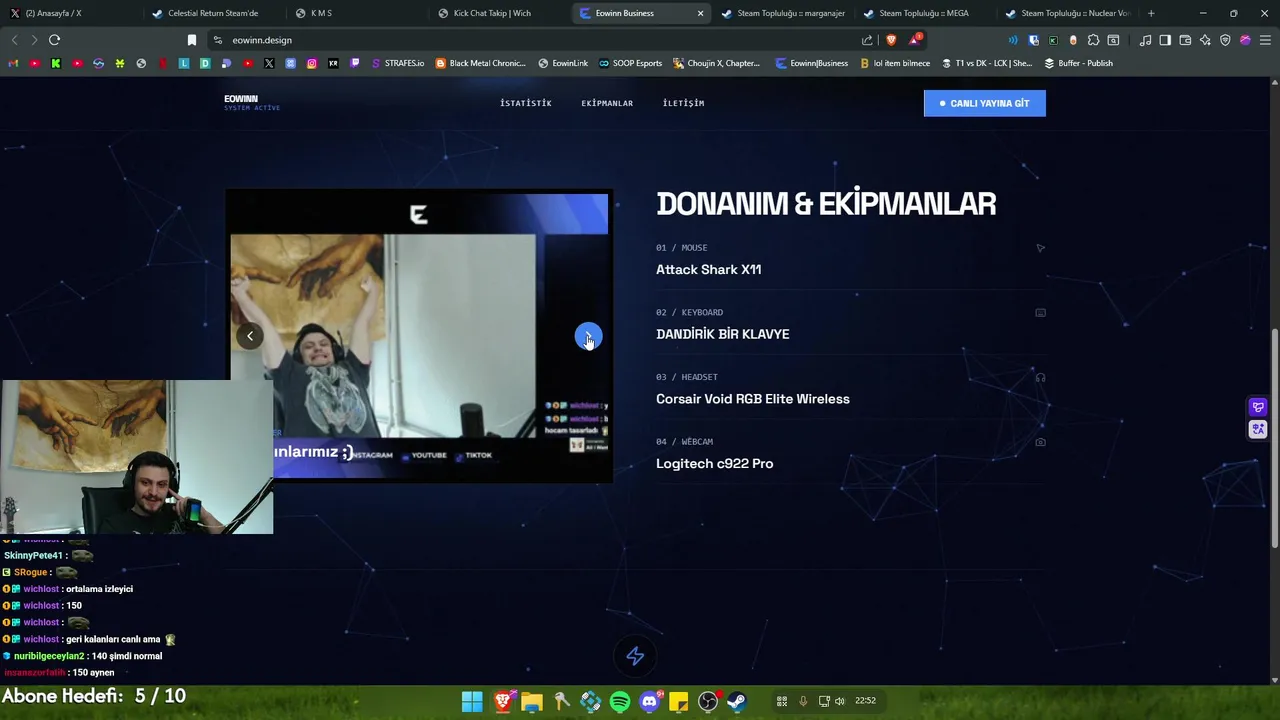Click the page vertical scrollbar thumb
1280x720 pixels.
click(1274, 439)
